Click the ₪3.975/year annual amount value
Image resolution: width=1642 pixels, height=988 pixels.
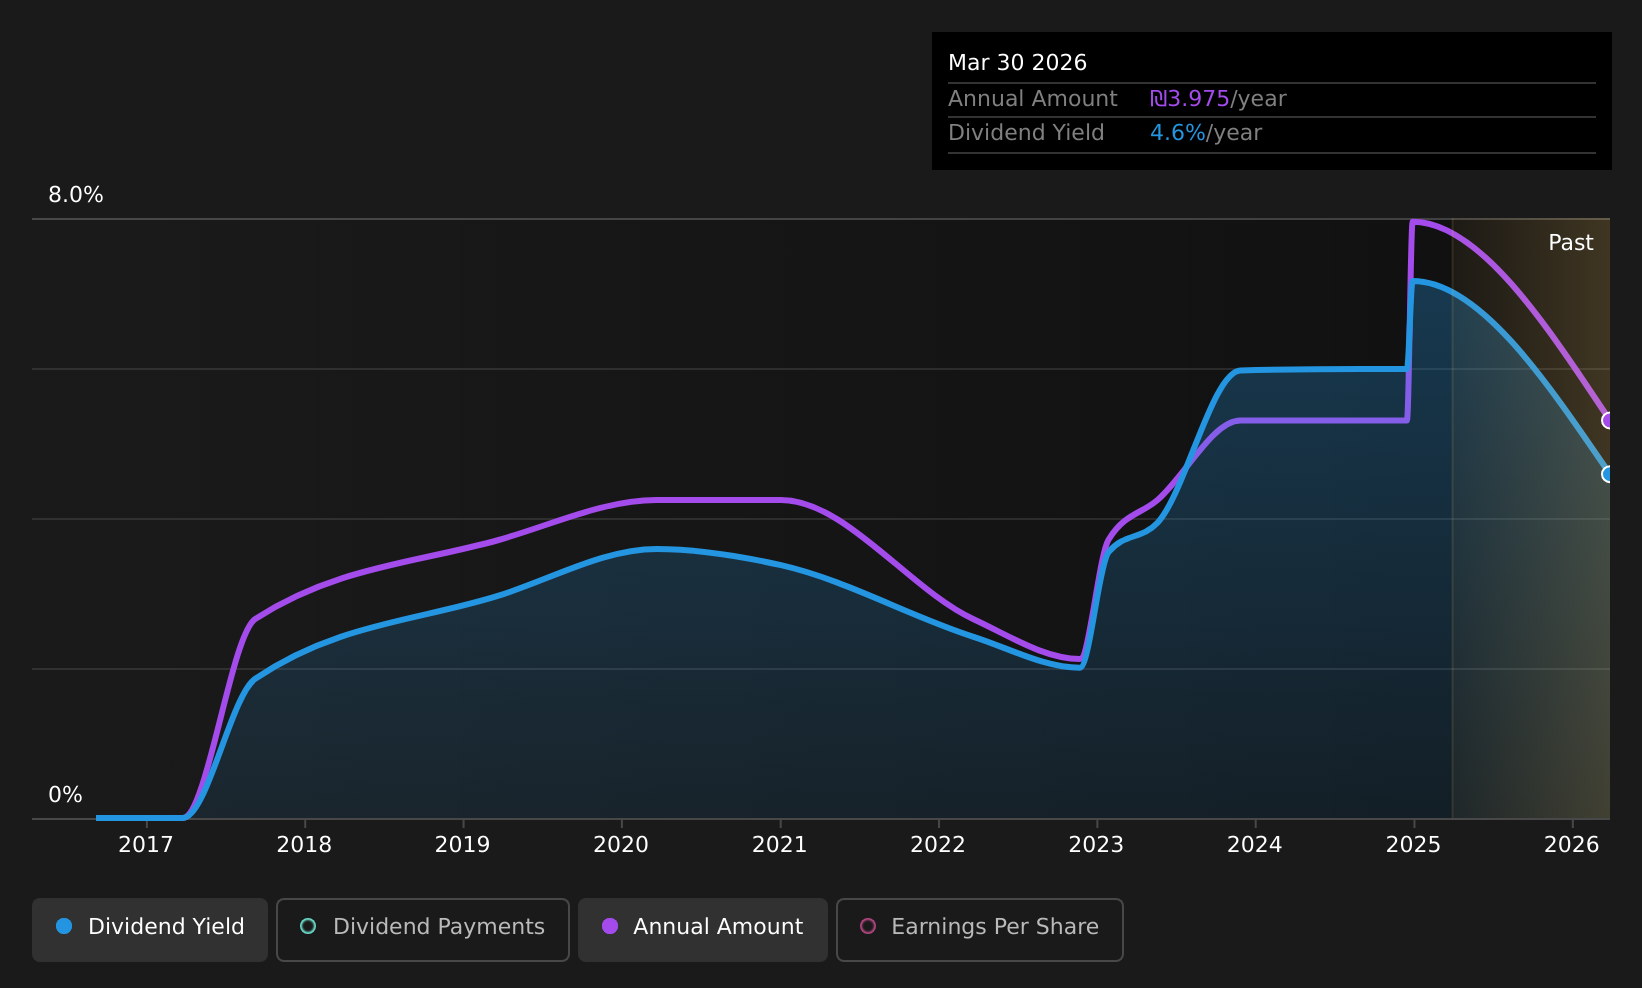coord(1218,99)
